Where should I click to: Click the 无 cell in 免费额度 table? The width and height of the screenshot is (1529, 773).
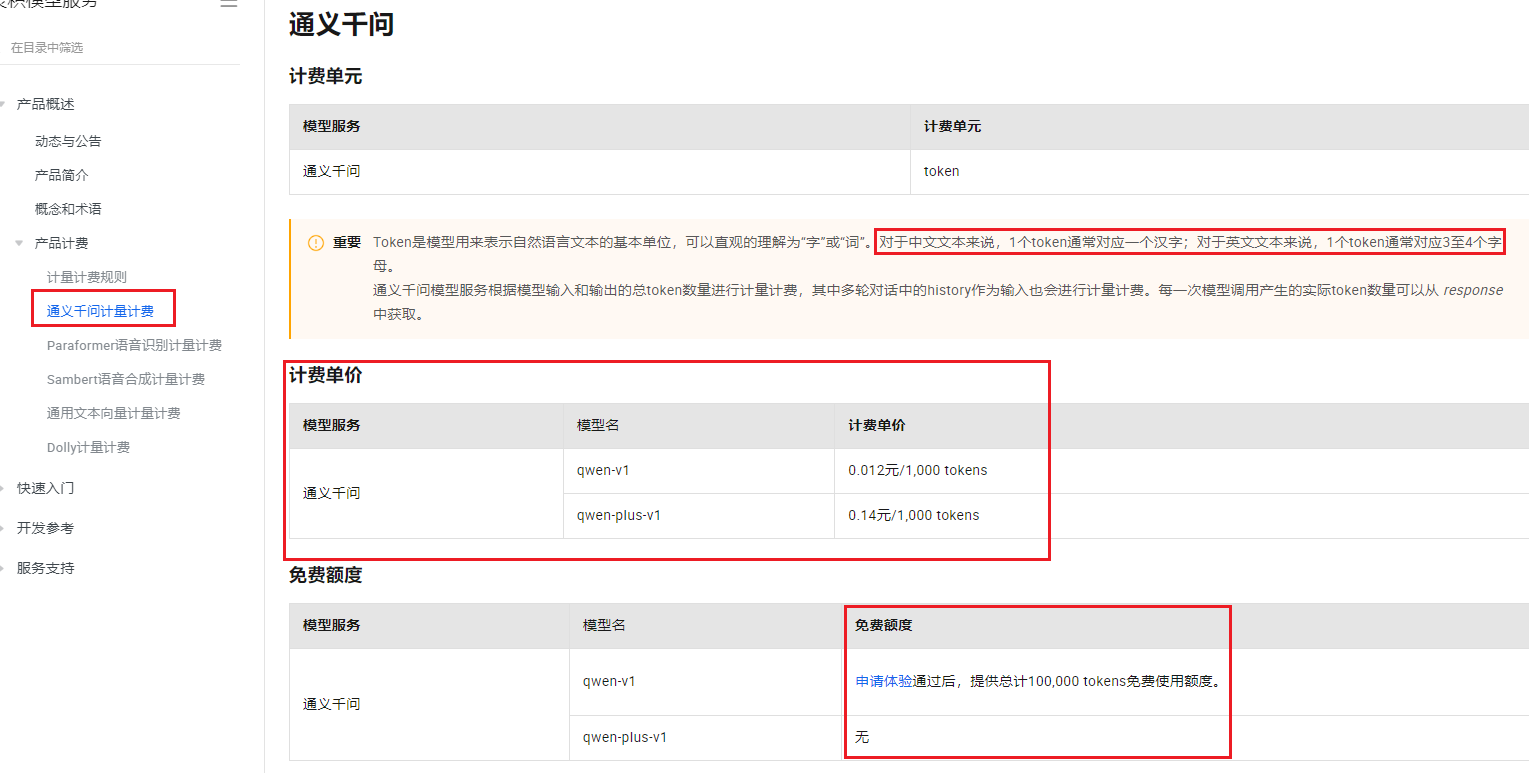(862, 737)
